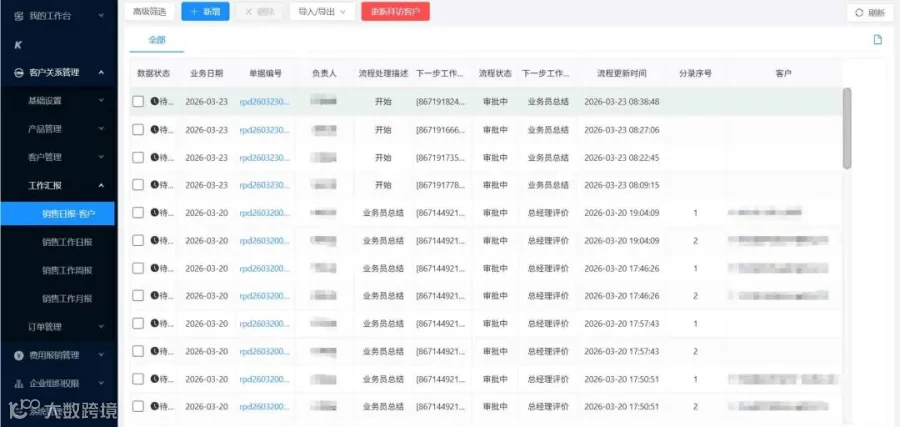Expand the 客户管理 submenu chevron
900x427 pixels.
coord(101,157)
